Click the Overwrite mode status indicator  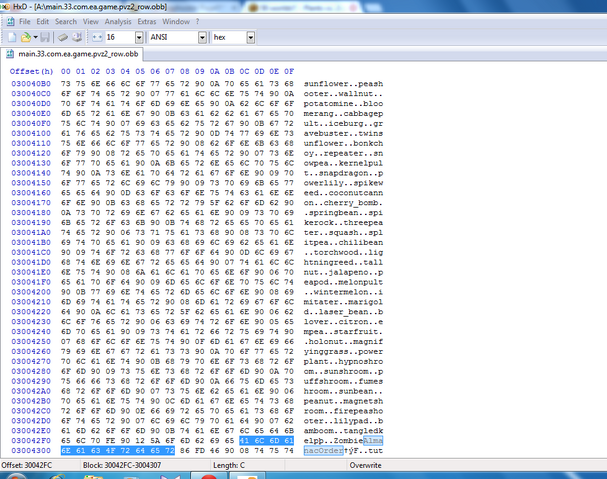click(x=365, y=465)
